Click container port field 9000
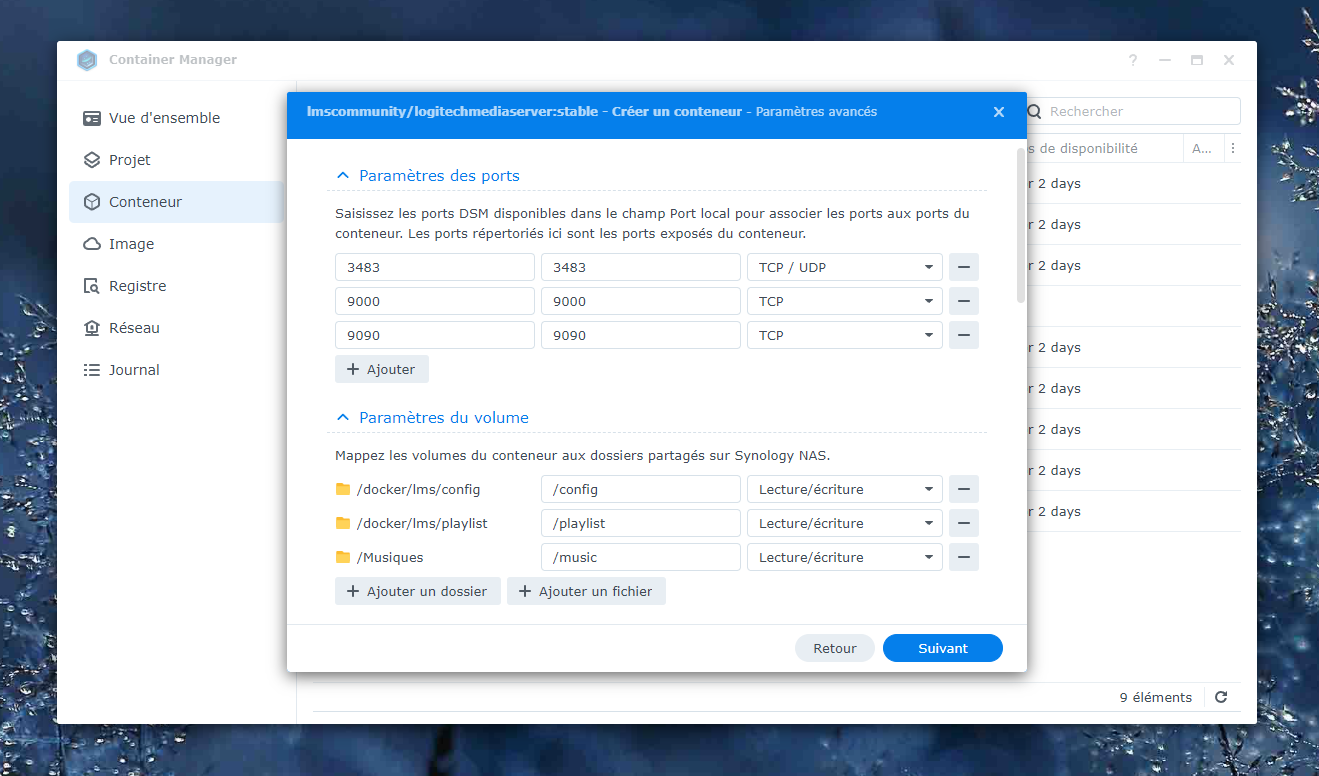 point(641,301)
